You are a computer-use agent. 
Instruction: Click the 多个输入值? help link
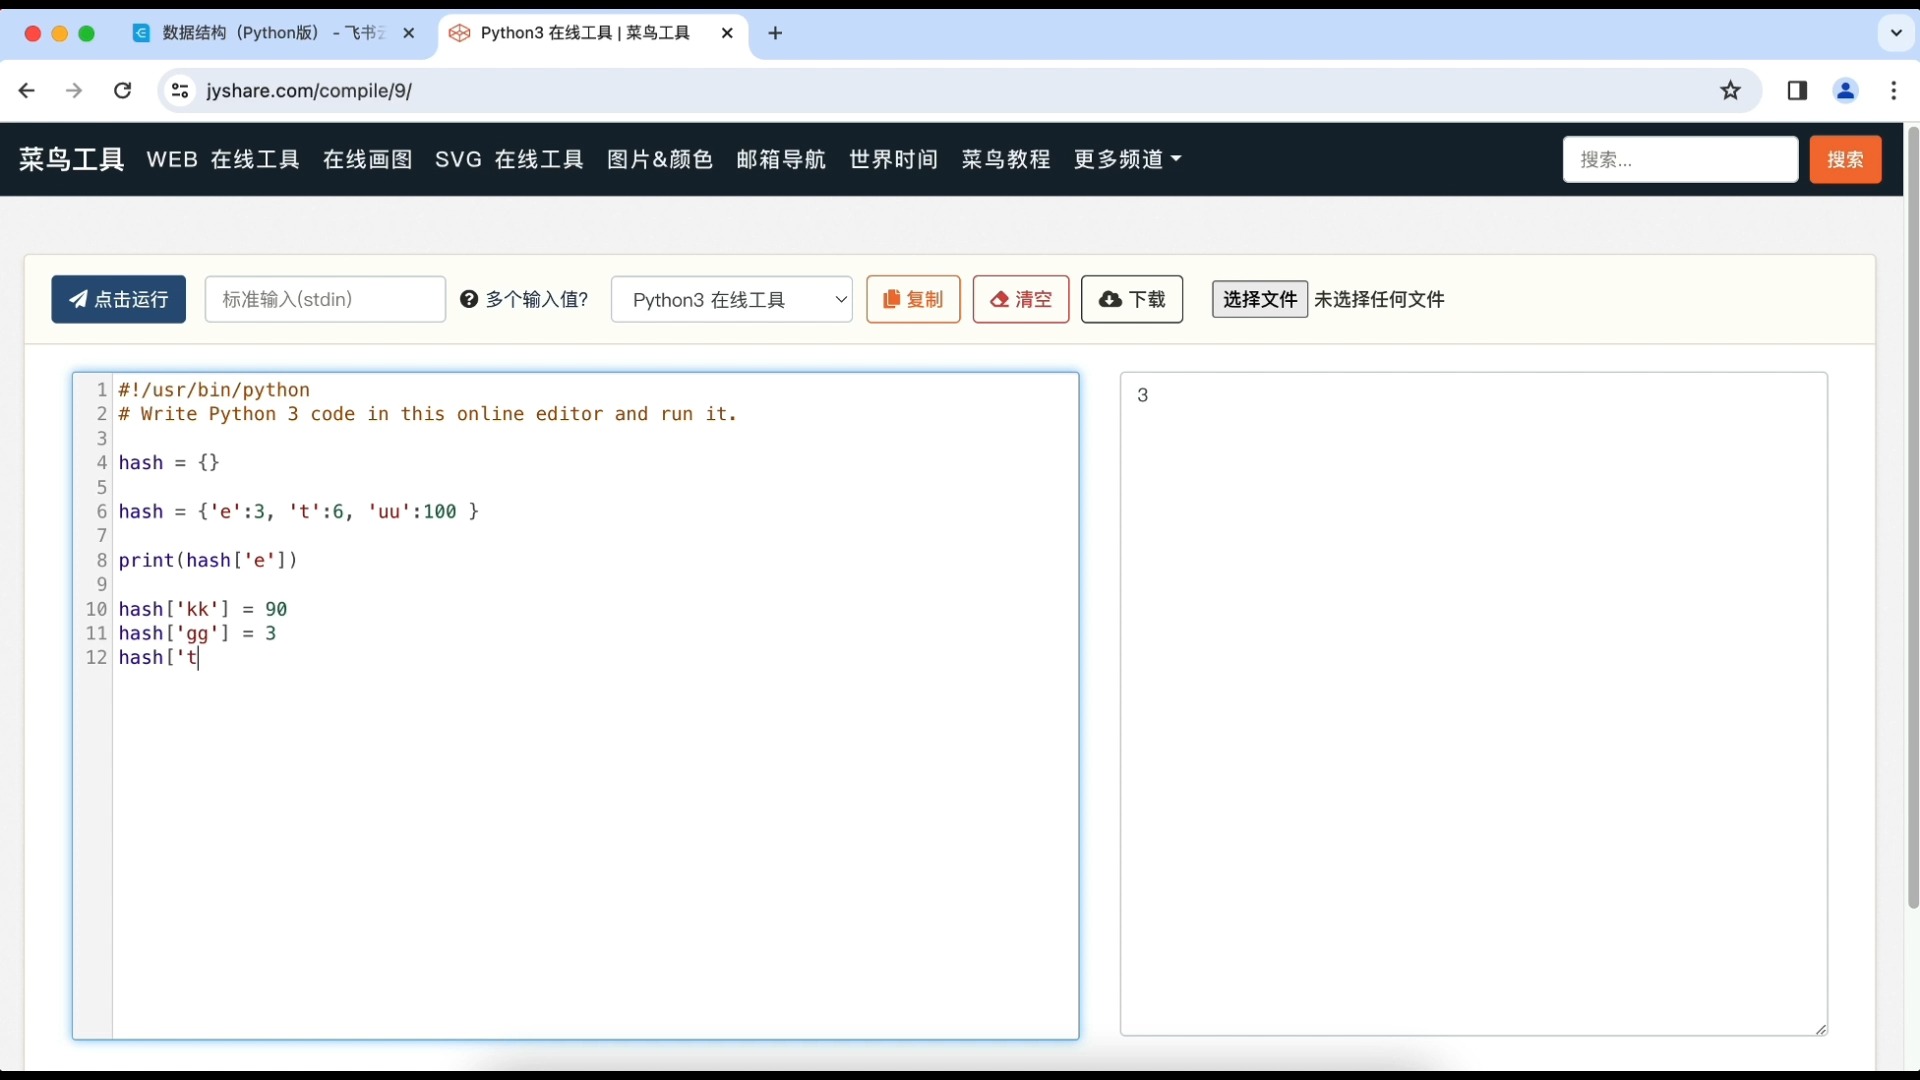pos(537,299)
